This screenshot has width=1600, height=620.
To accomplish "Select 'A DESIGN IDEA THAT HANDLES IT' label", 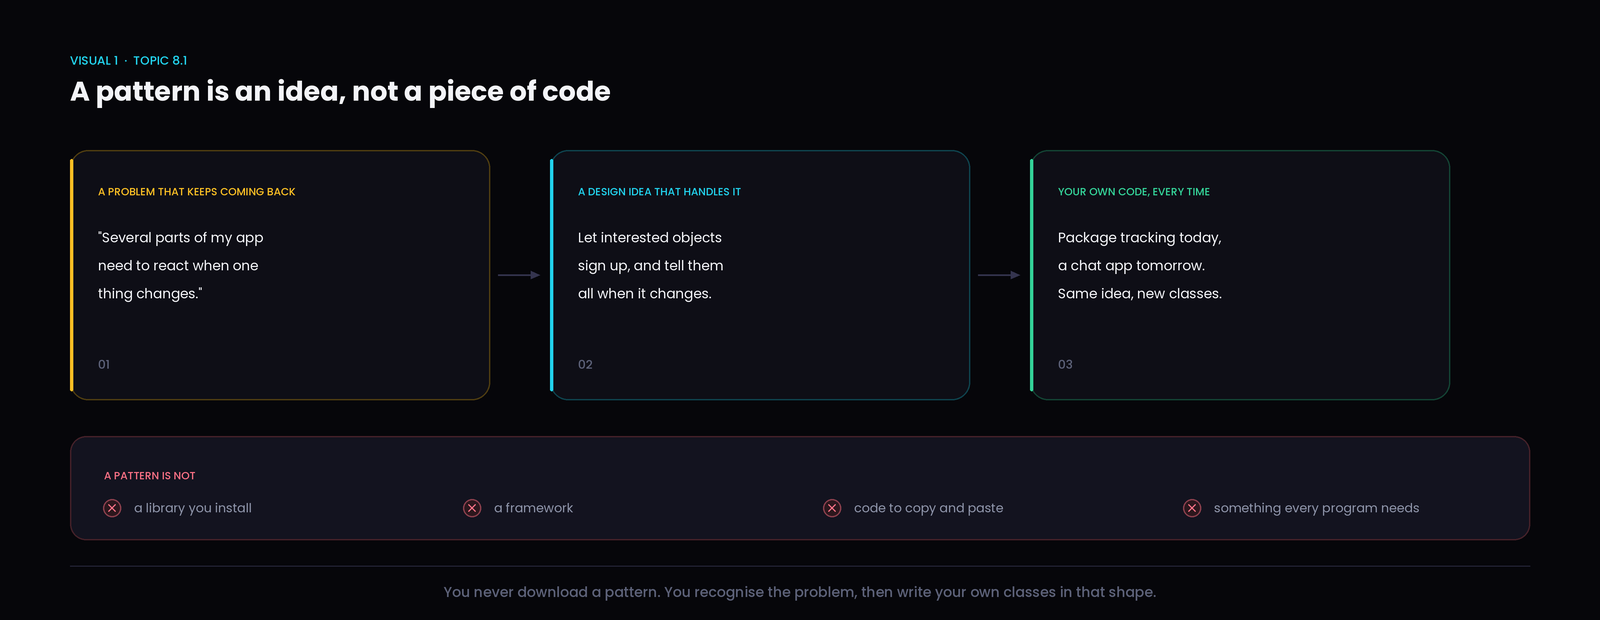I will tap(659, 192).
